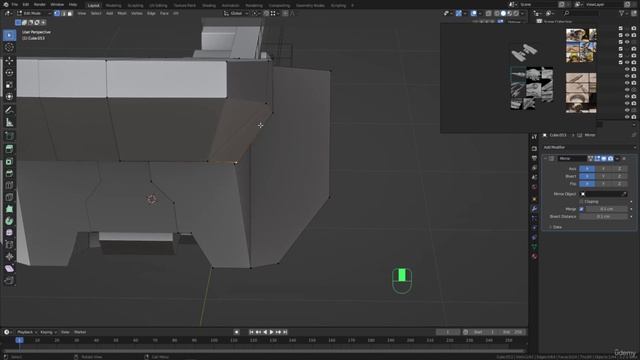Select the Select Box tool
This screenshot has height=360, width=640.
point(9,35)
